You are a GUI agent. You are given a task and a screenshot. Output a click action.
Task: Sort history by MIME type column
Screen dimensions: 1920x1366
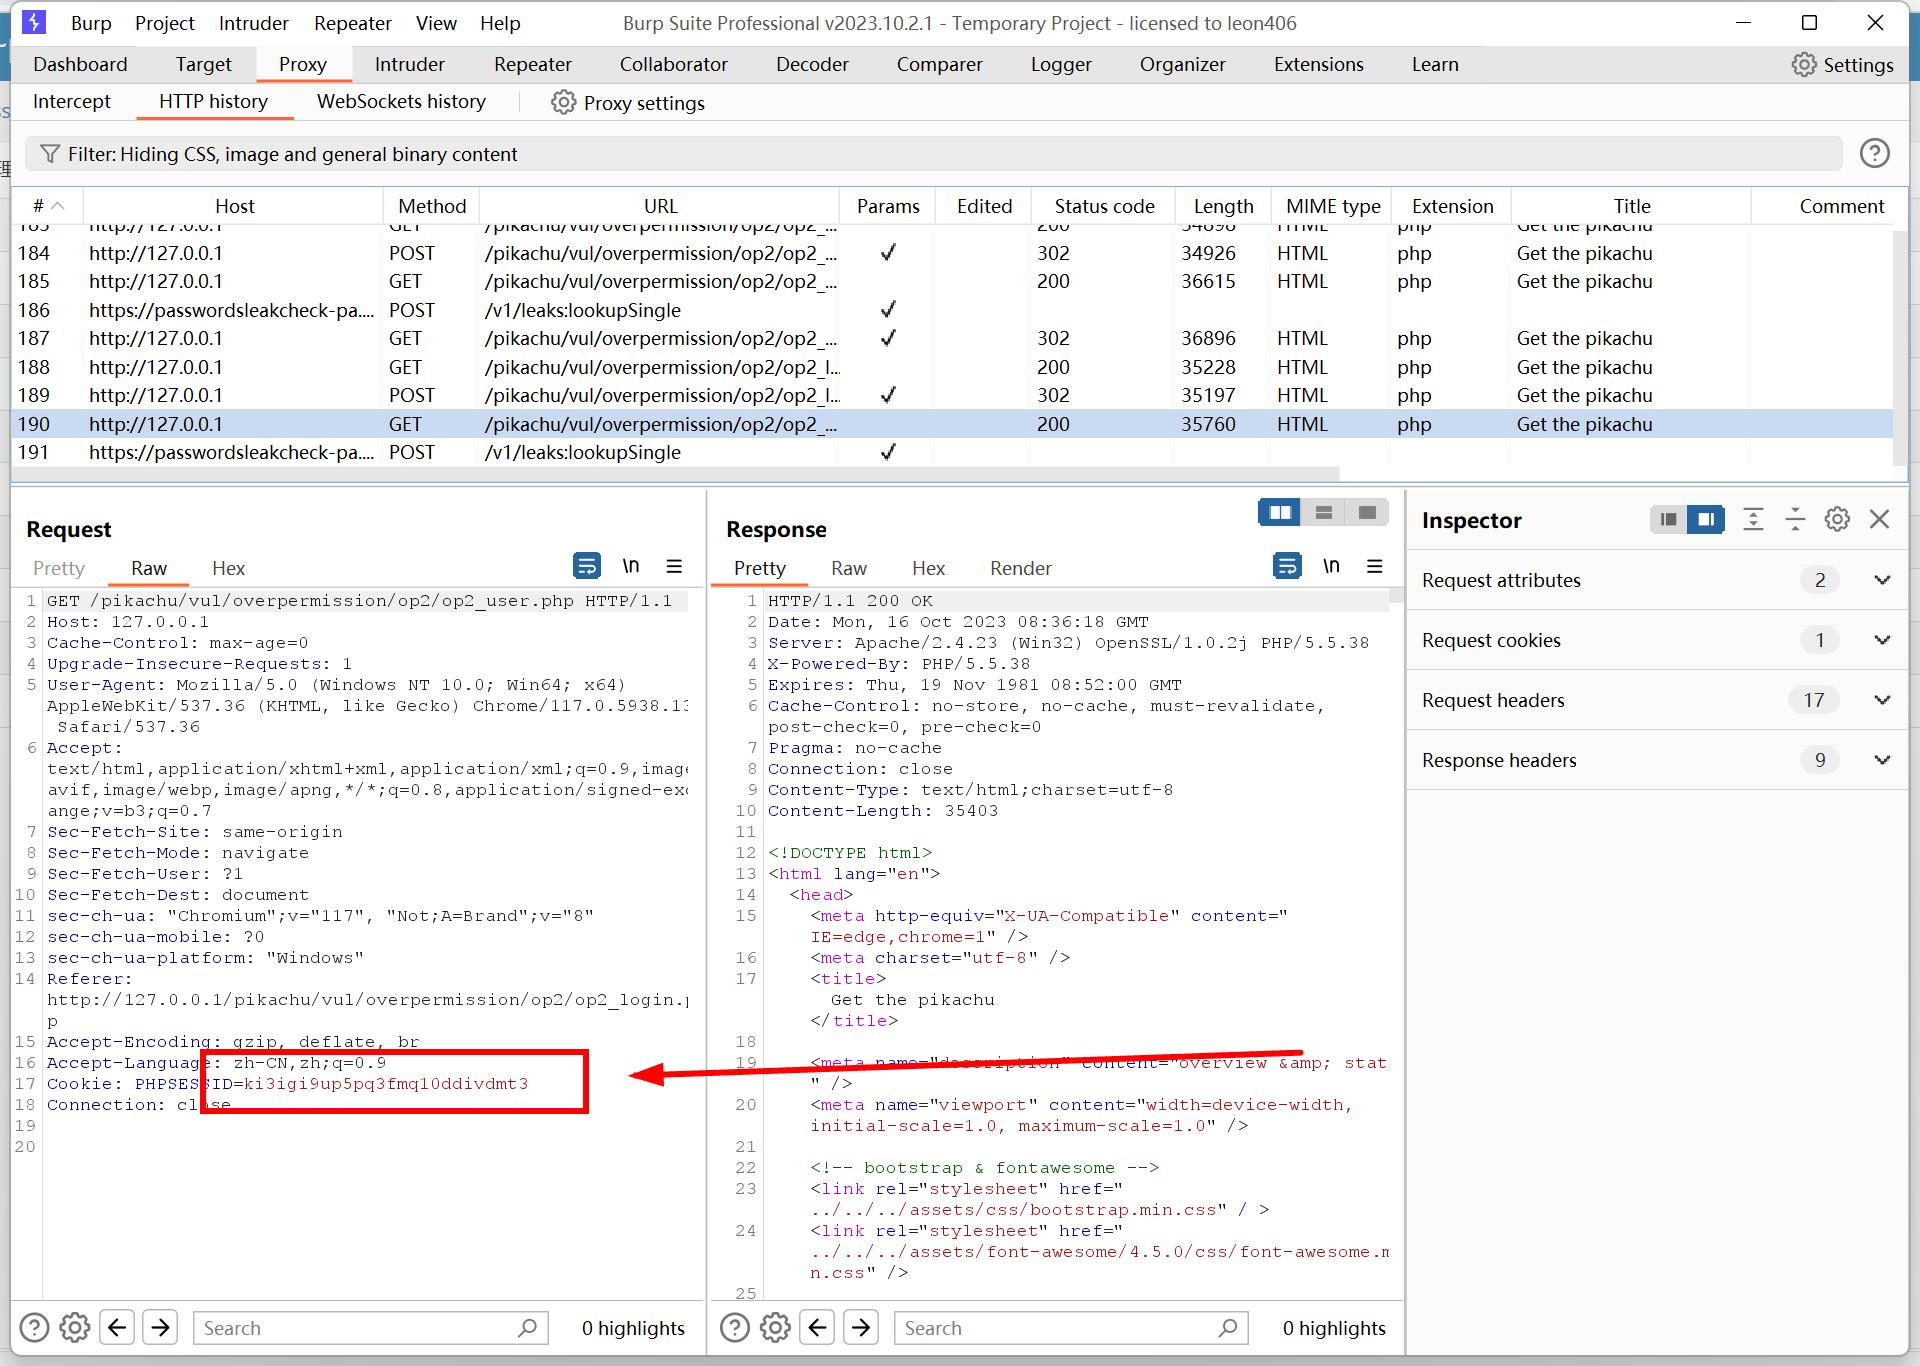click(x=1332, y=206)
